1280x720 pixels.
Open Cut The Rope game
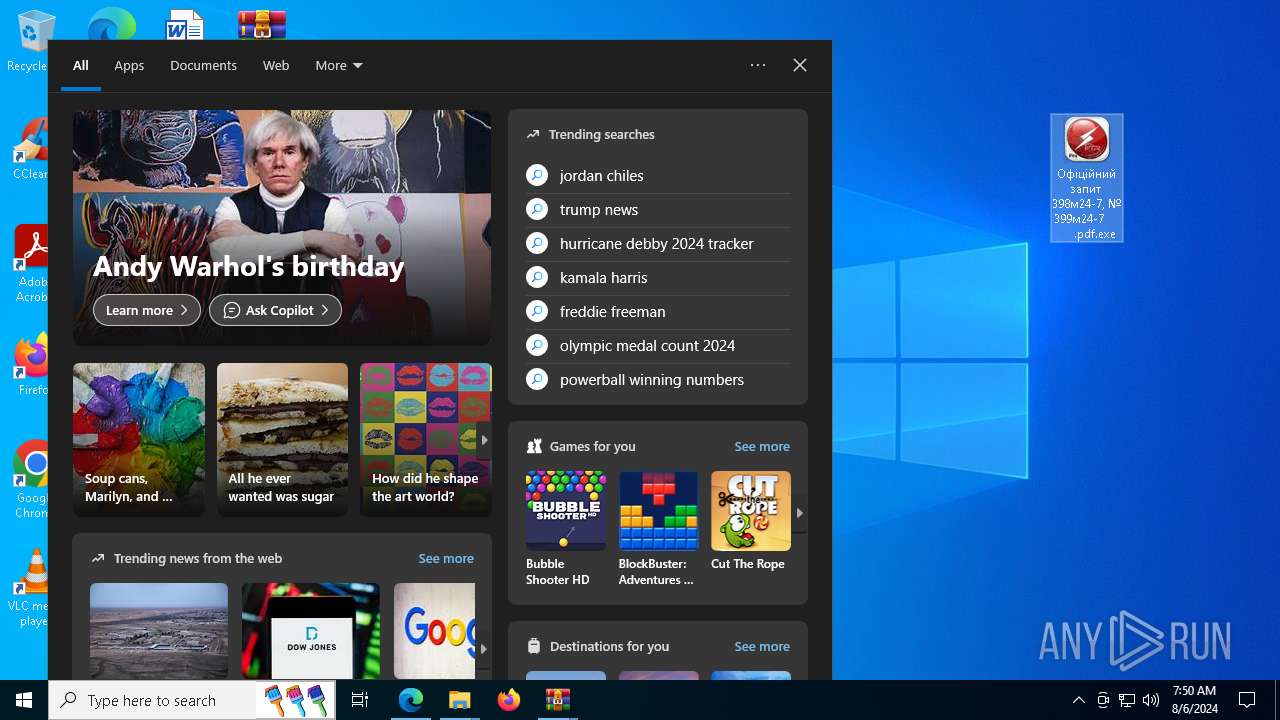click(751, 521)
